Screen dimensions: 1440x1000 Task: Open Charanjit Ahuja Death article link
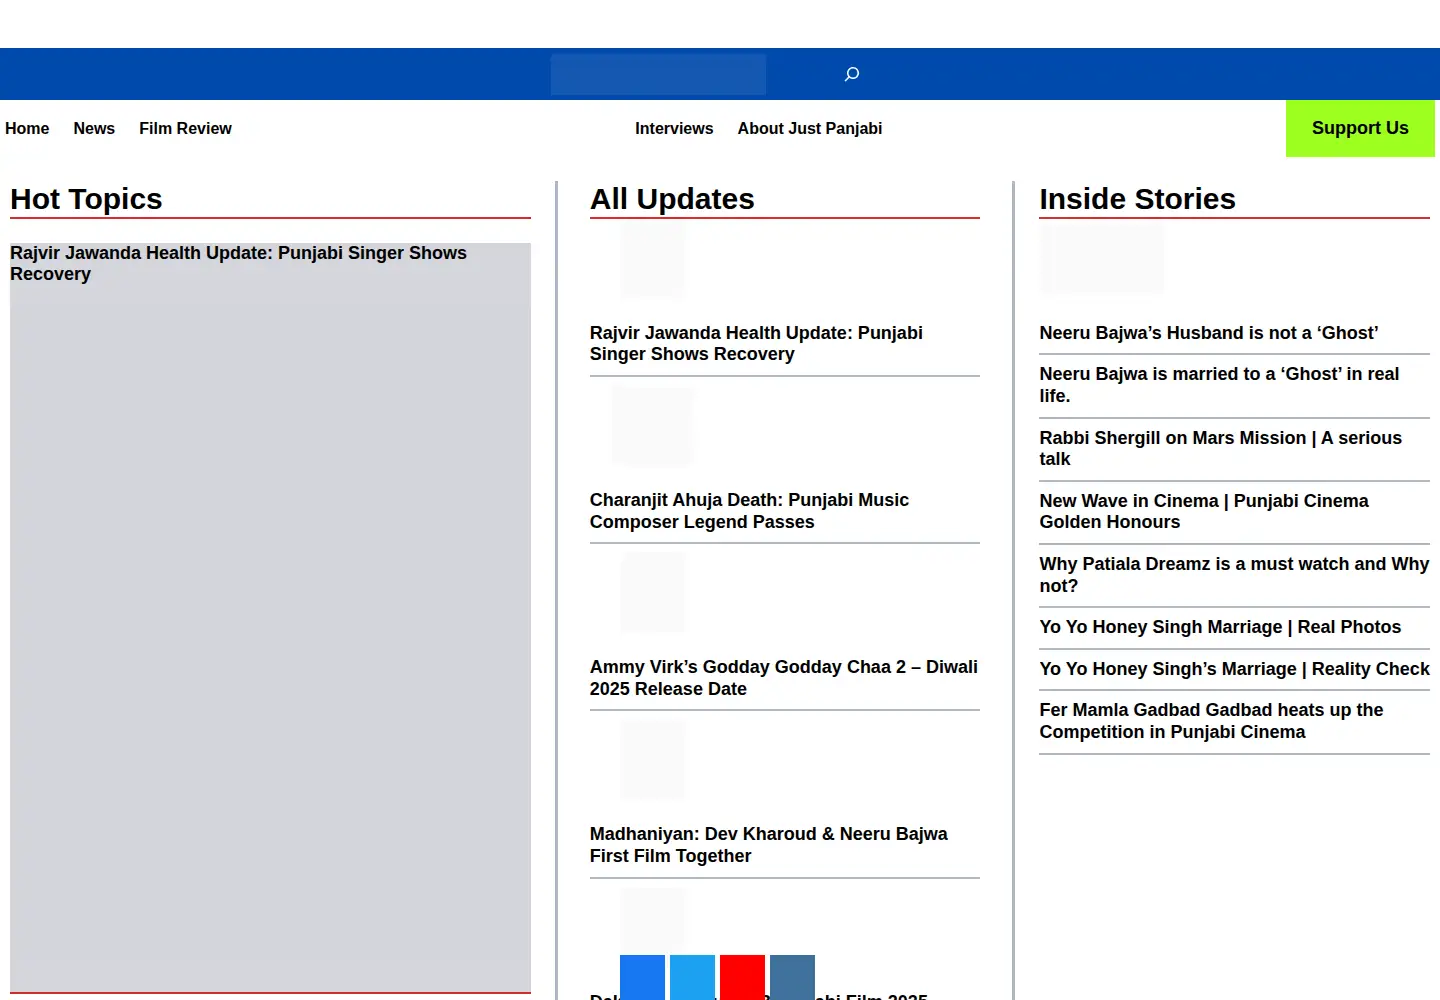[749, 511]
